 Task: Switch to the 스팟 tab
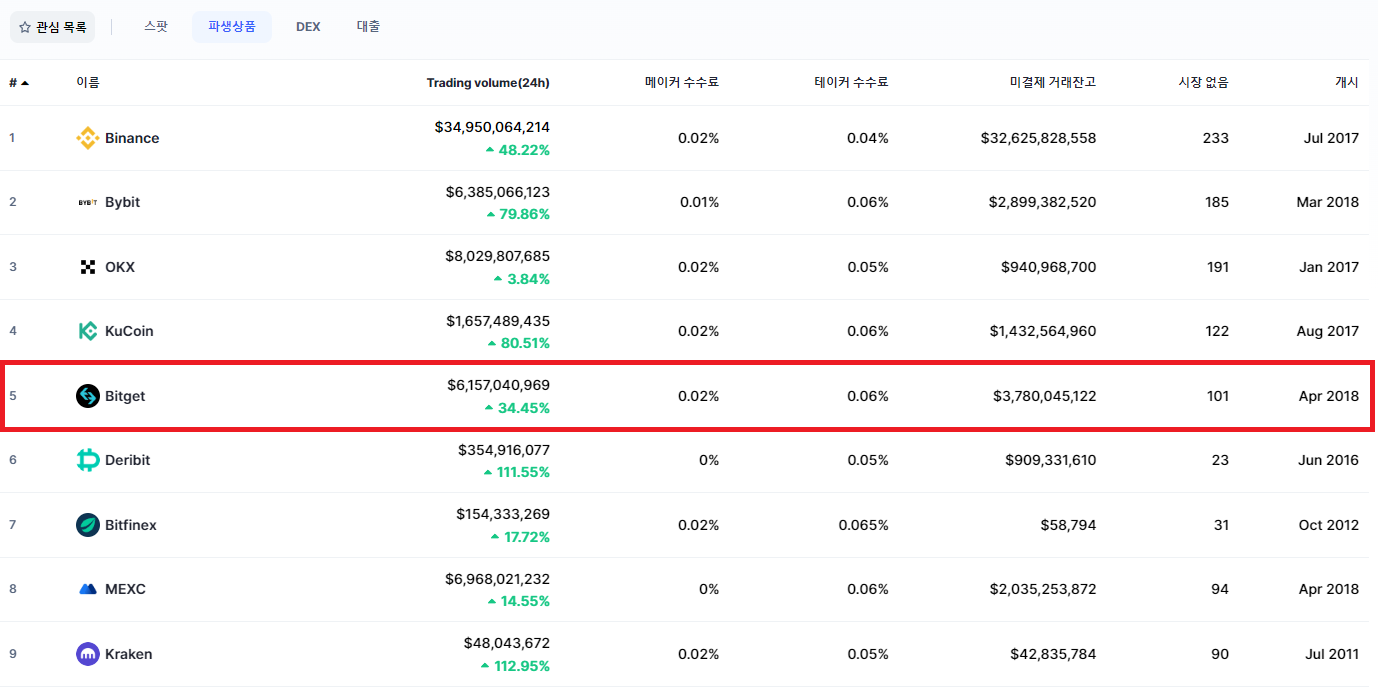pyautogui.click(x=156, y=26)
